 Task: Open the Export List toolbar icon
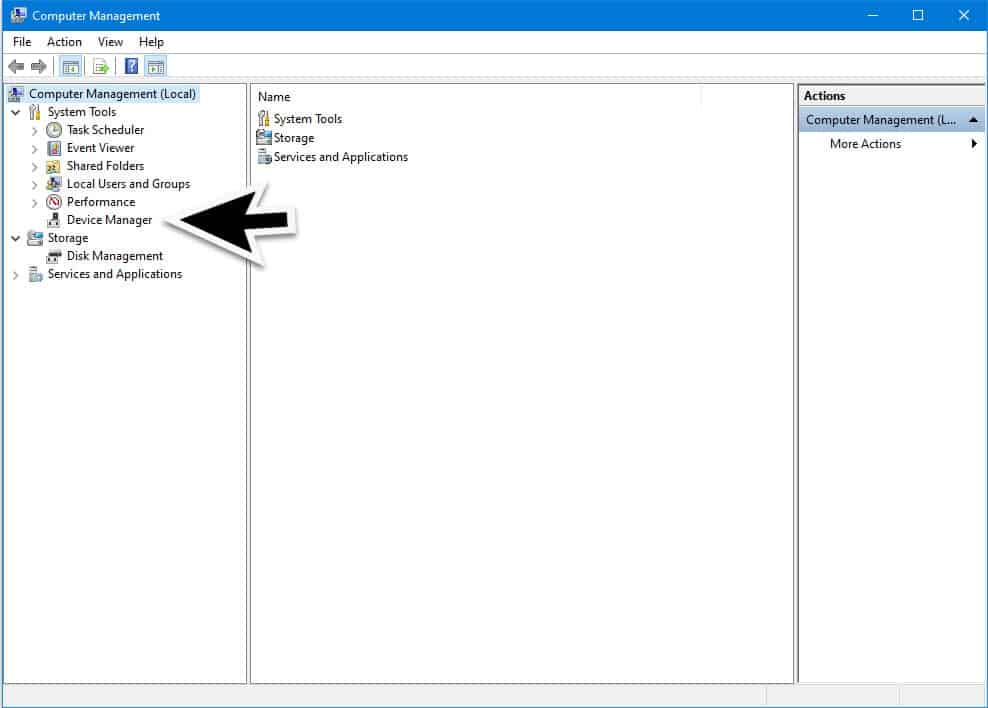[100, 66]
